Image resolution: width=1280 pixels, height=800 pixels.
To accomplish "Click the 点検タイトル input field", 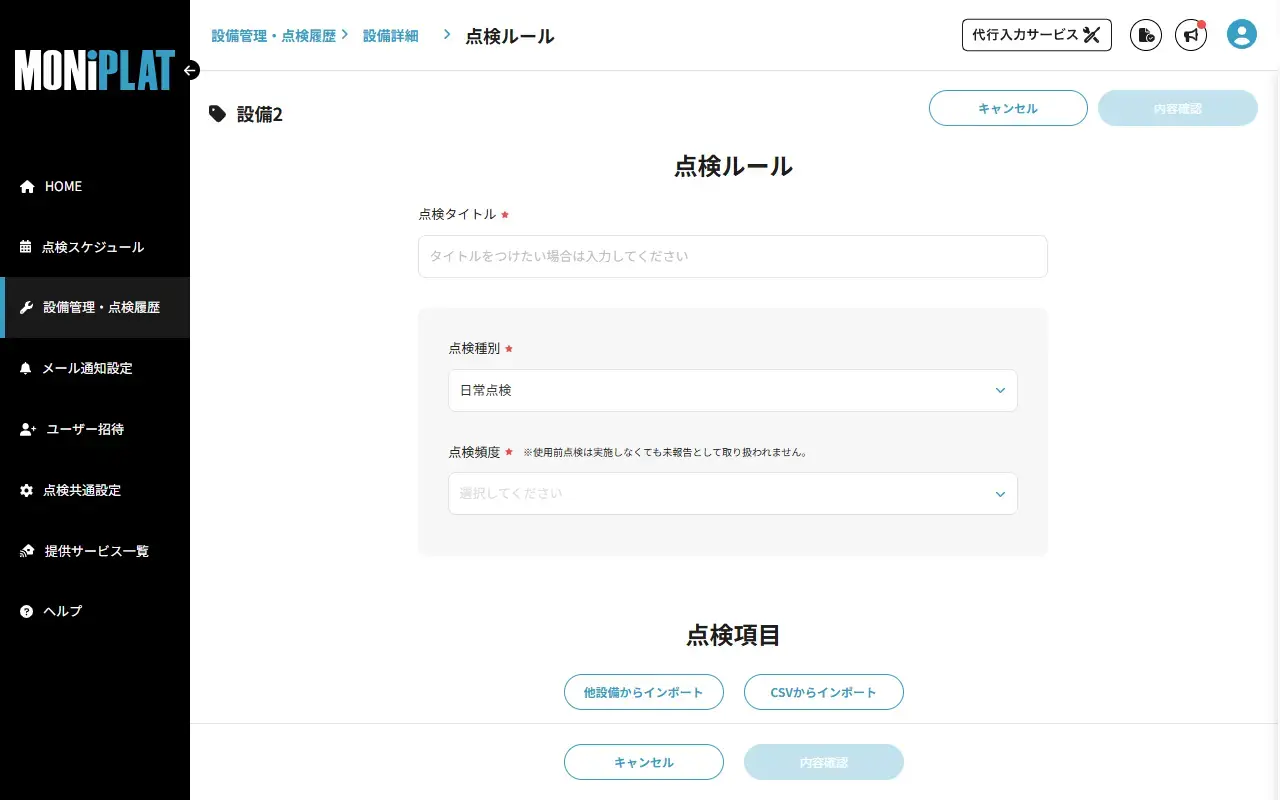I will coord(733,256).
